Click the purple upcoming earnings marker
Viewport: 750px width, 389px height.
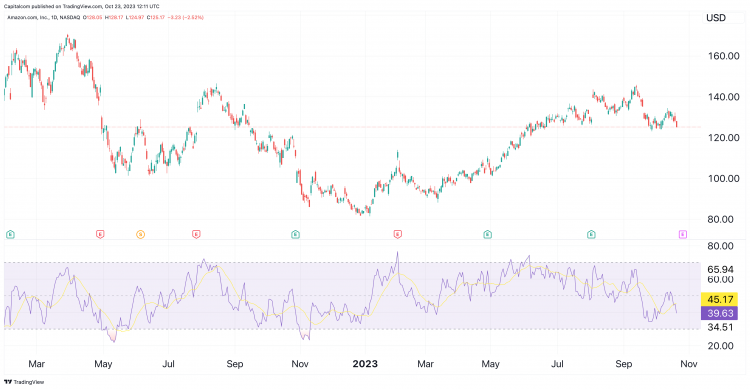683,234
